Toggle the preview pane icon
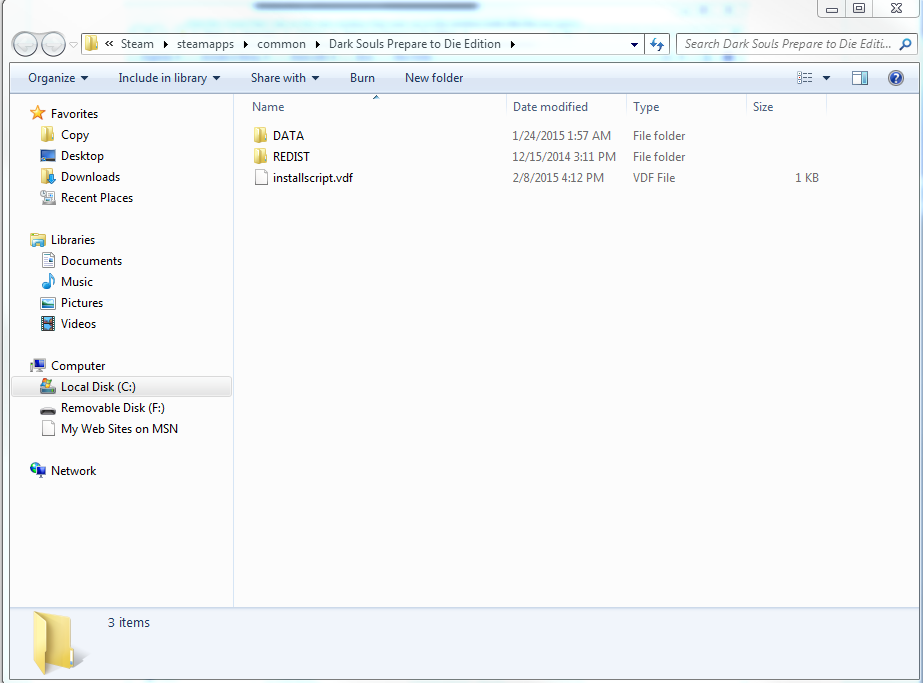Viewport: 923px width, 683px height. (860, 78)
